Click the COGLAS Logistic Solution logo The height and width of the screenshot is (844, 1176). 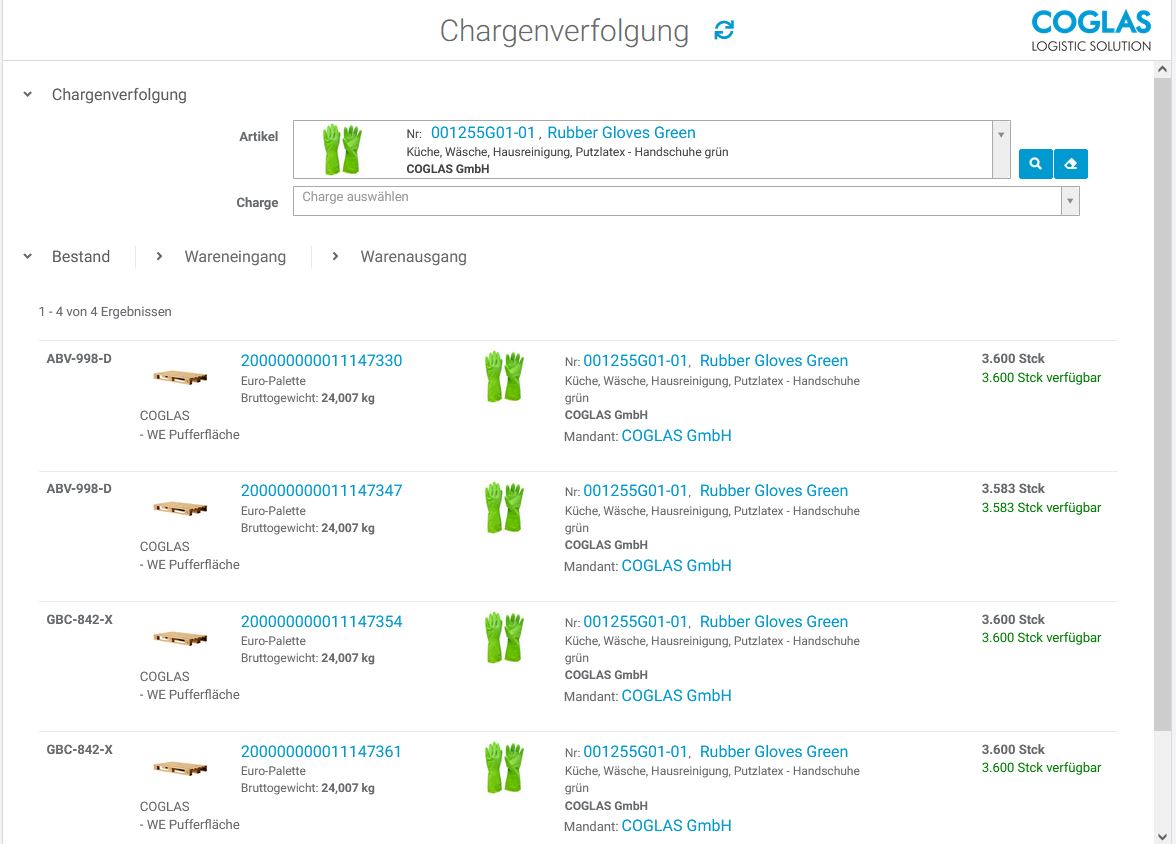pyautogui.click(x=1090, y=31)
